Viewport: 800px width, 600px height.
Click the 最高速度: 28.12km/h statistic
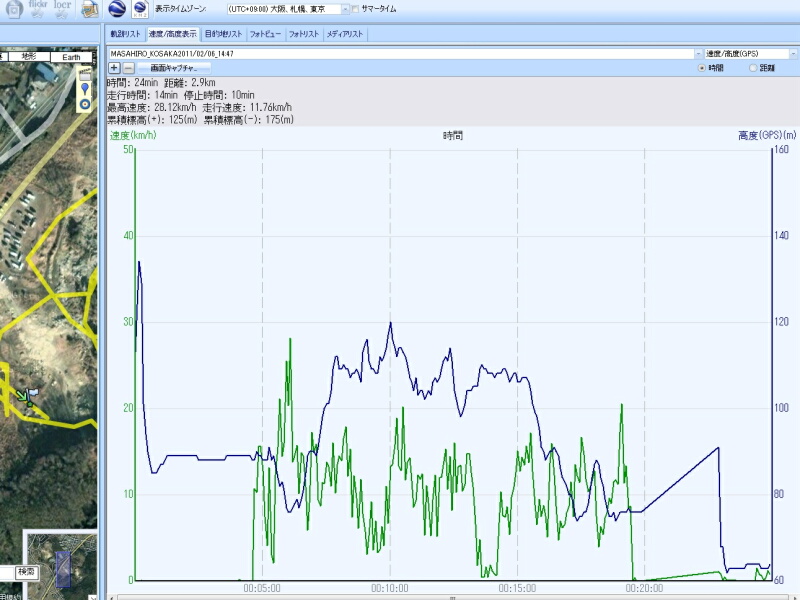click(x=152, y=108)
